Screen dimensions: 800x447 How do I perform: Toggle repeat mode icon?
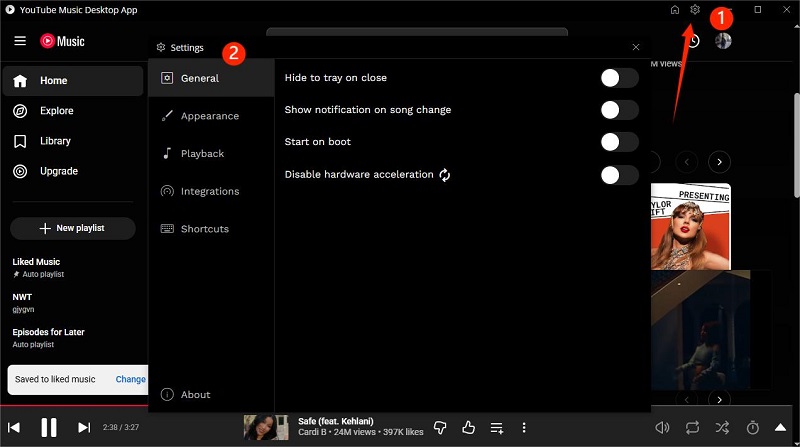692,428
